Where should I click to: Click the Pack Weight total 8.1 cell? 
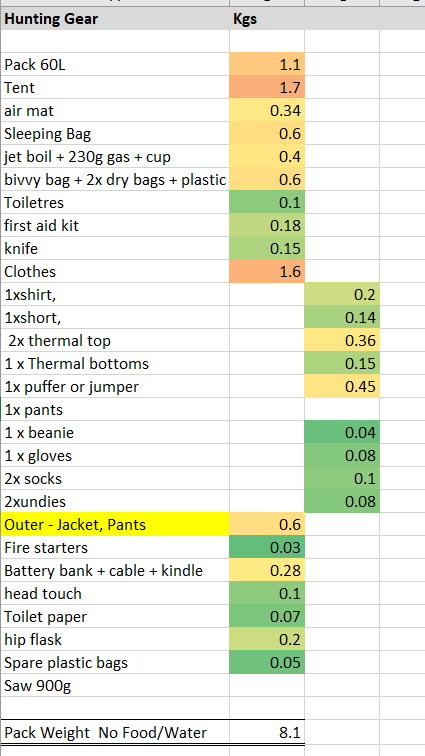point(267,733)
